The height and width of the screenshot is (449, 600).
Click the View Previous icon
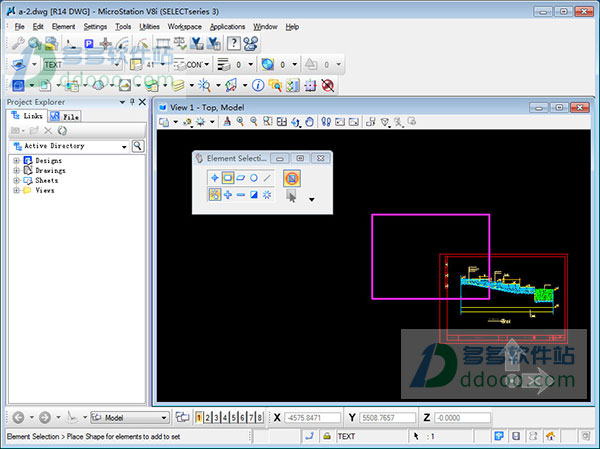340,122
